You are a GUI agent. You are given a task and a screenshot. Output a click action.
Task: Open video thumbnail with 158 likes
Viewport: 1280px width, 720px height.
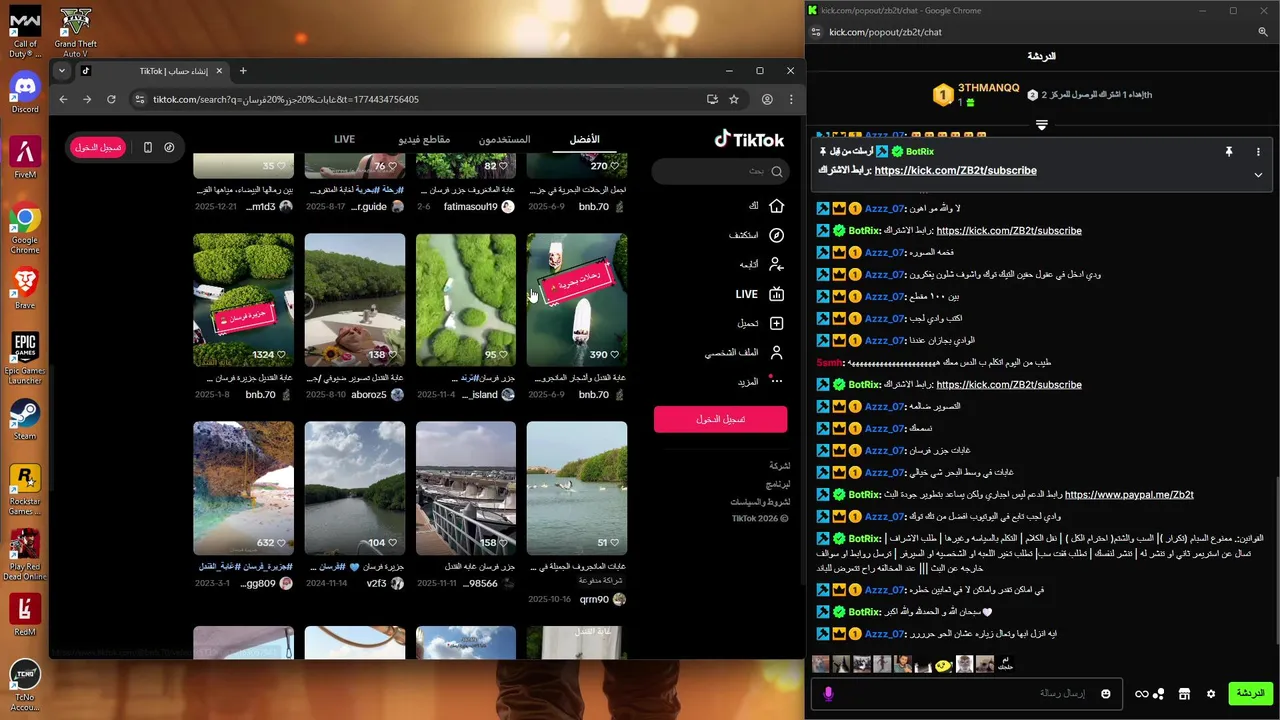click(x=466, y=488)
